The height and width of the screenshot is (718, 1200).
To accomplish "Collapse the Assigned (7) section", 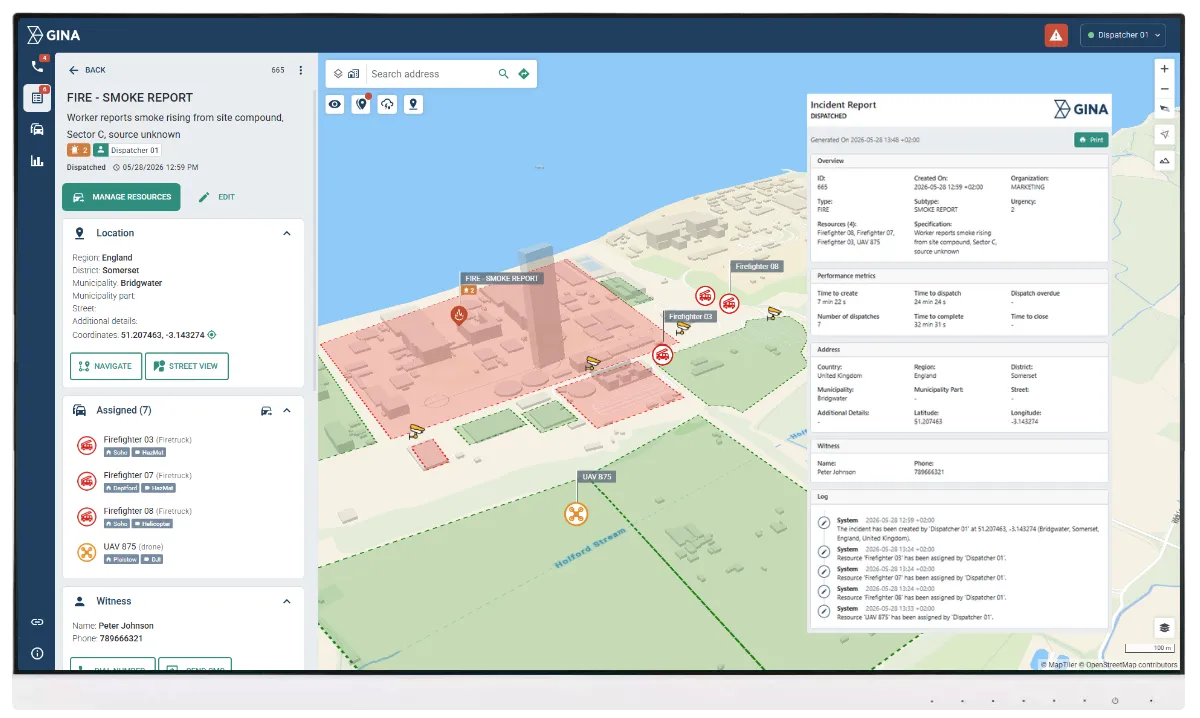I will point(287,410).
